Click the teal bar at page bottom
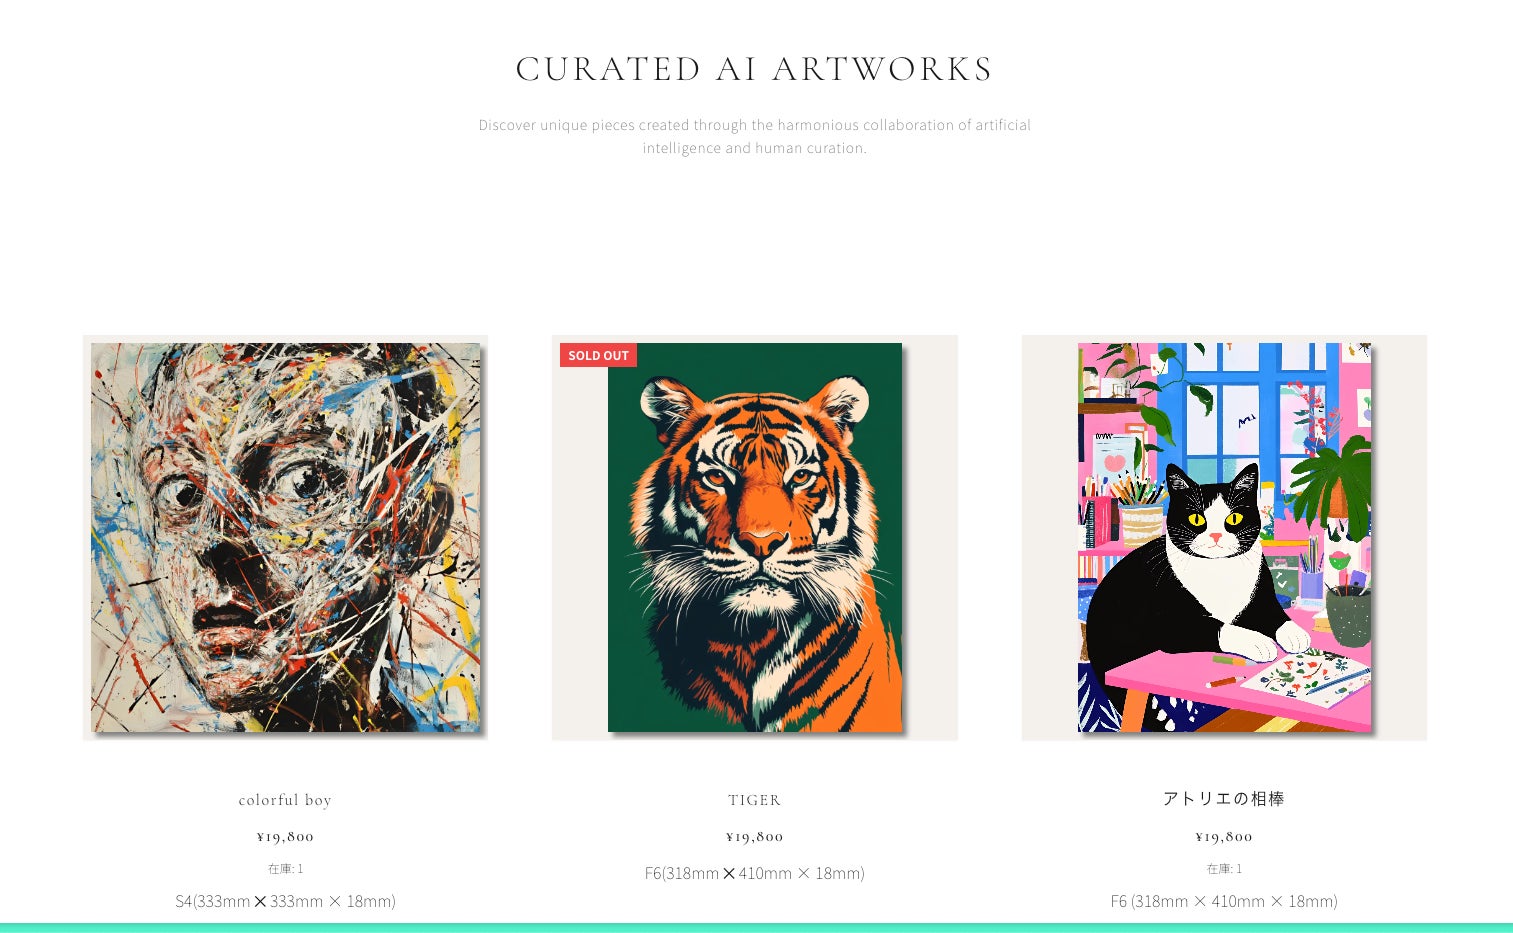The height and width of the screenshot is (933, 1513). click(756, 928)
